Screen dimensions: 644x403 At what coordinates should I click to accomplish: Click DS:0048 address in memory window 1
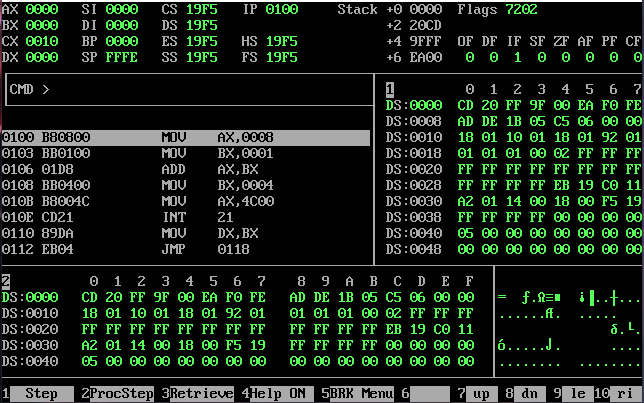click(414, 250)
